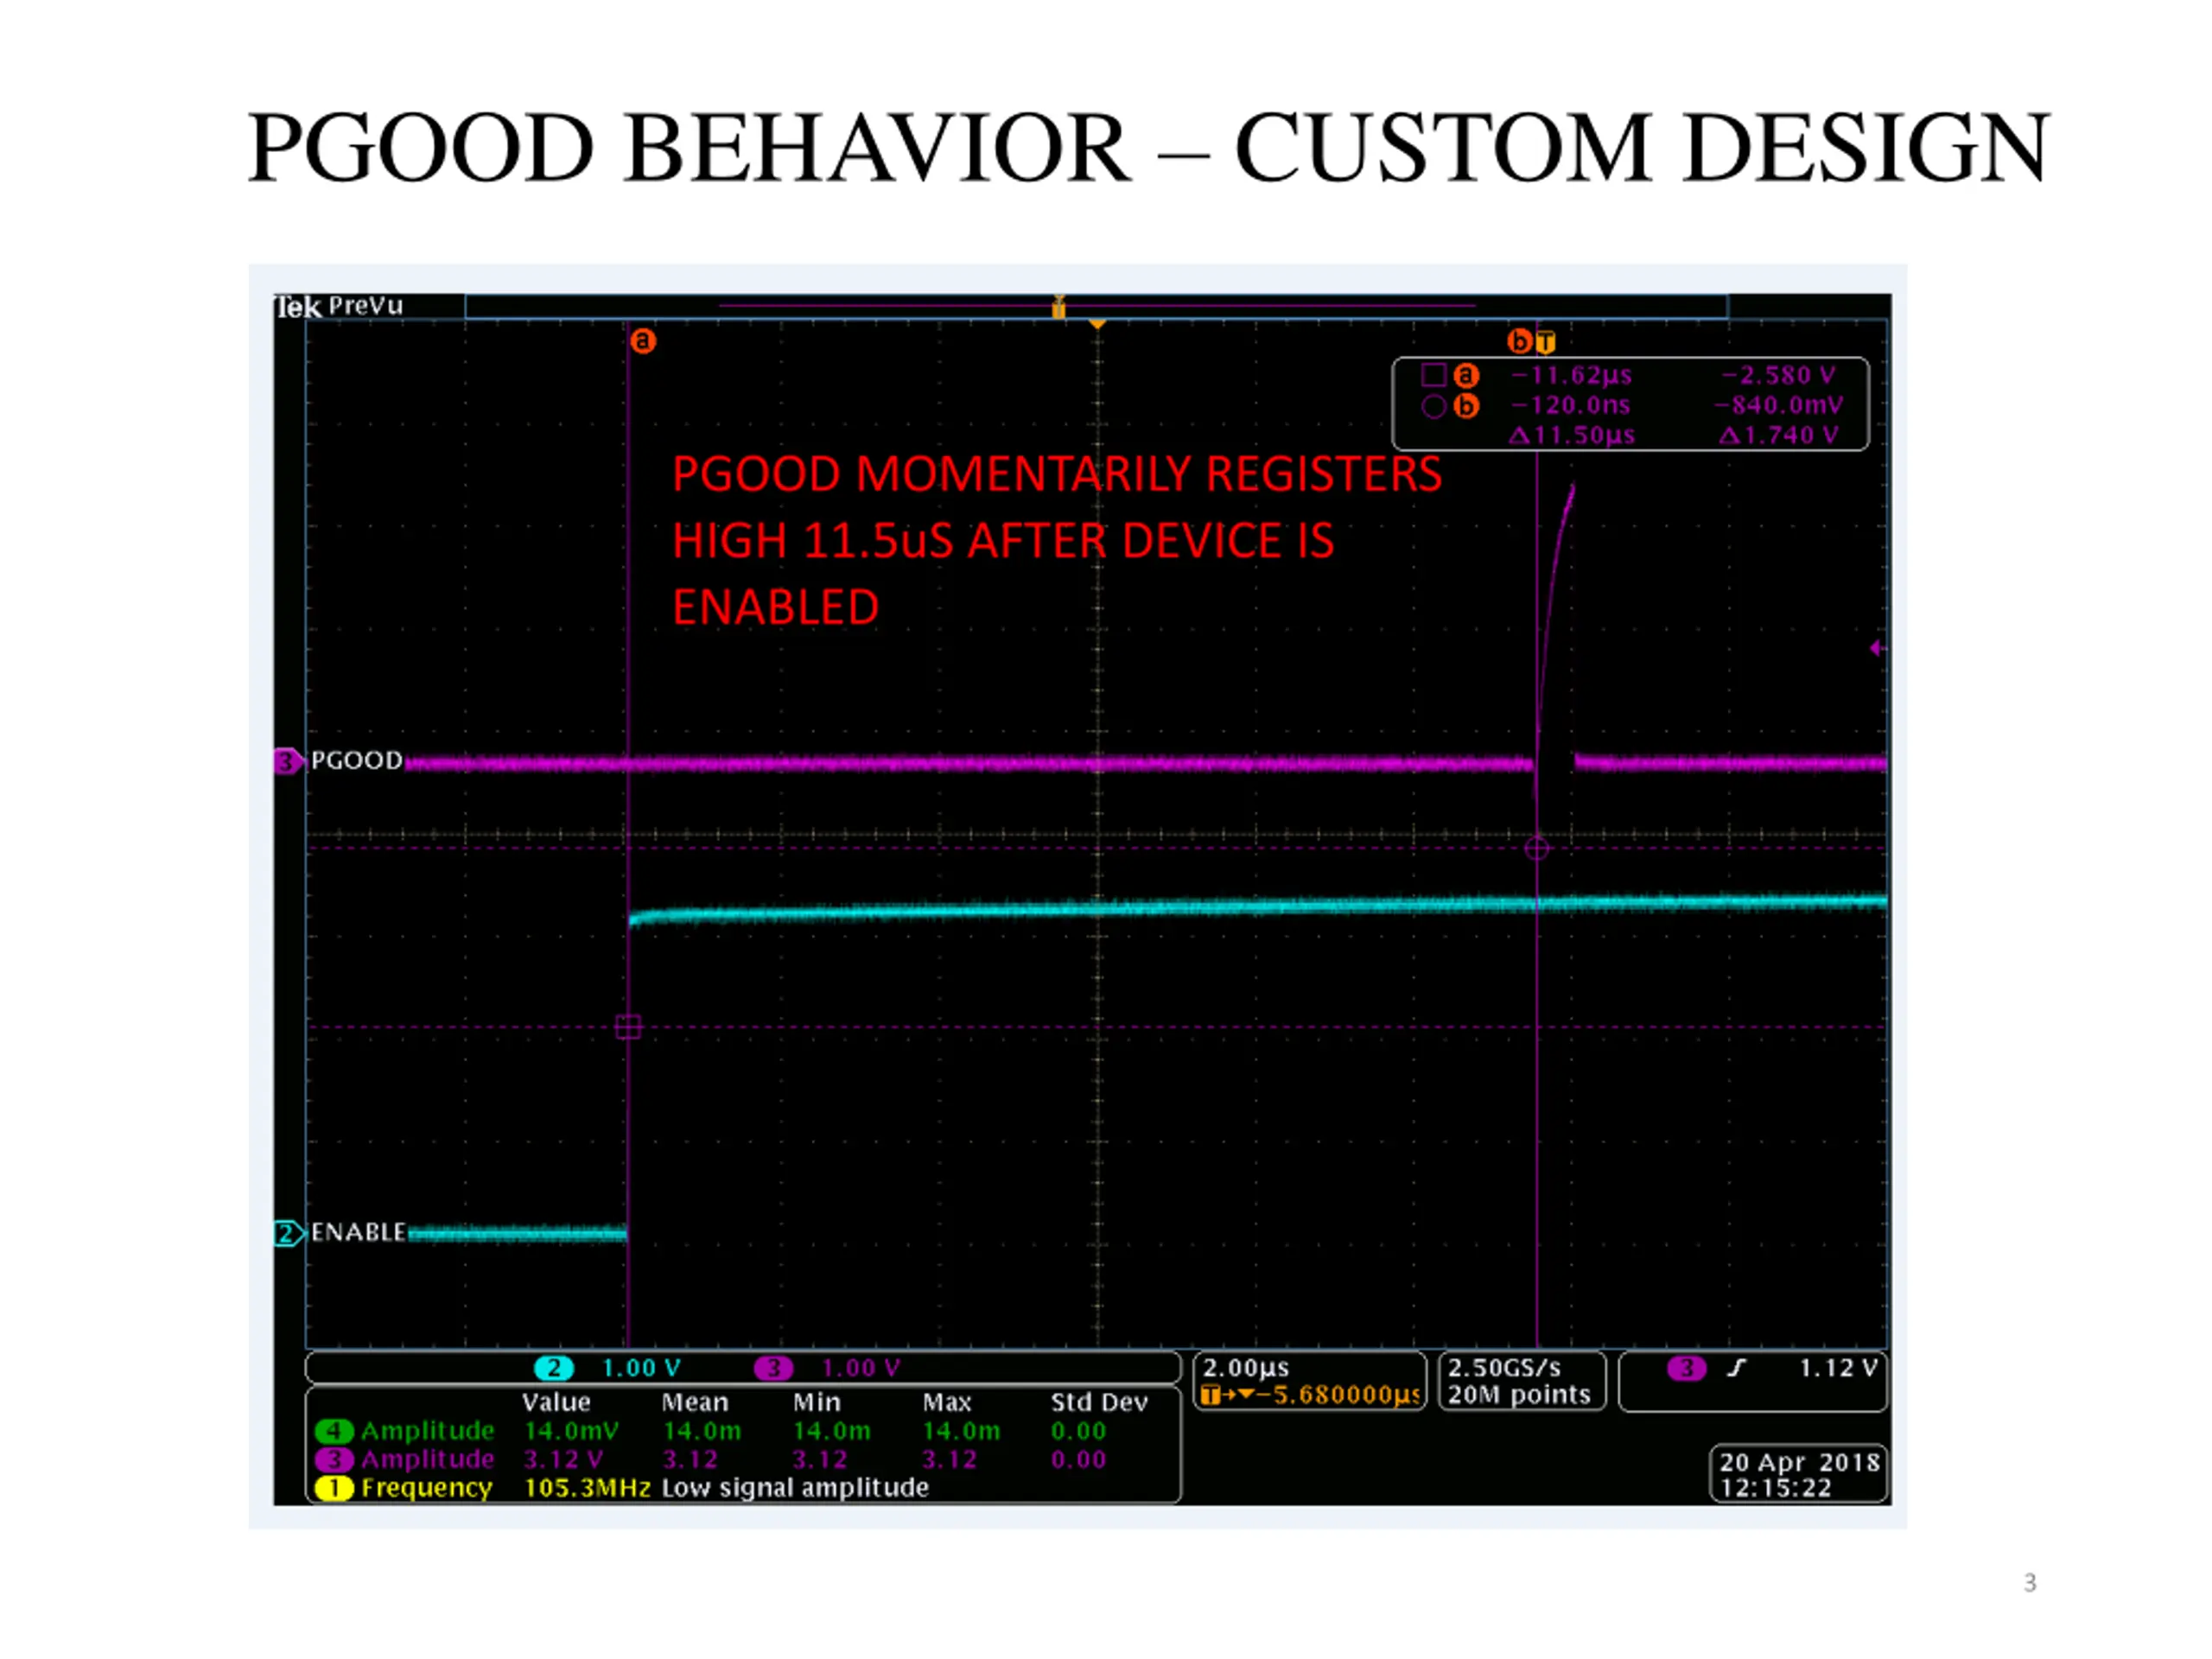
Task: Click the cyan channel 2 scale badge
Action: click(554, 1368)
